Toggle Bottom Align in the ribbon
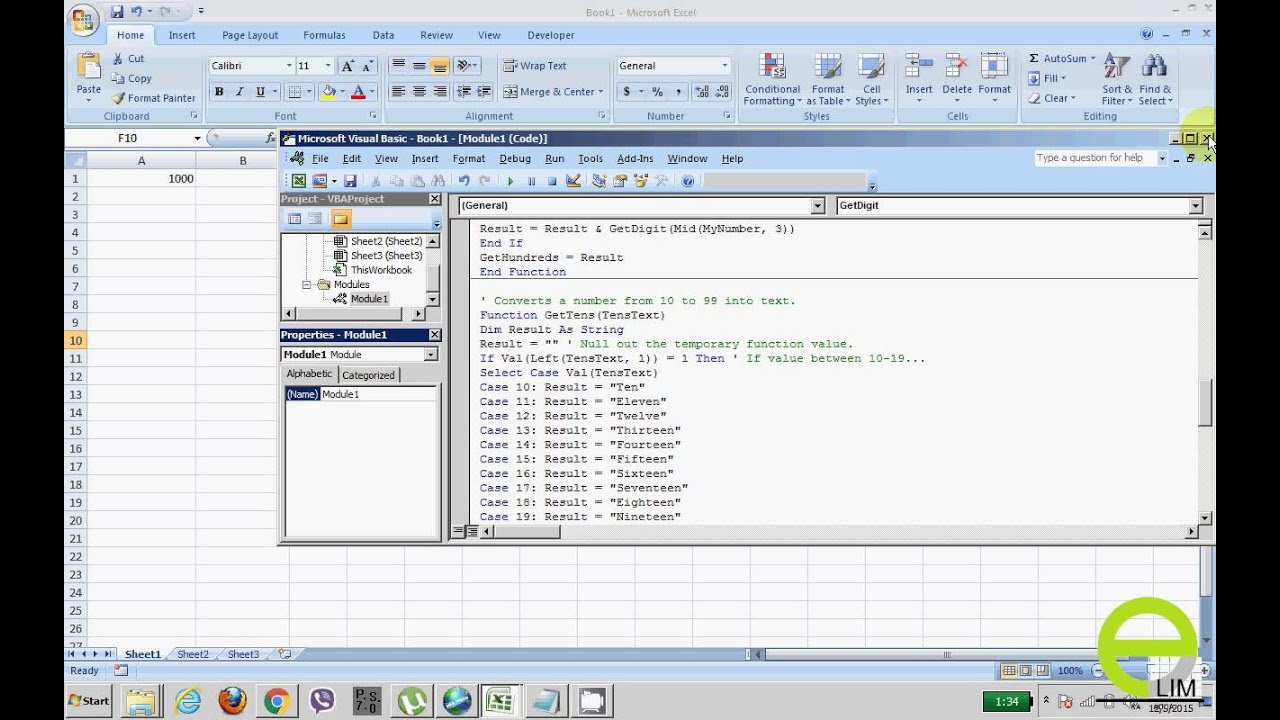Viewport: 1280px width, 720px height. (x=440, y=66)
